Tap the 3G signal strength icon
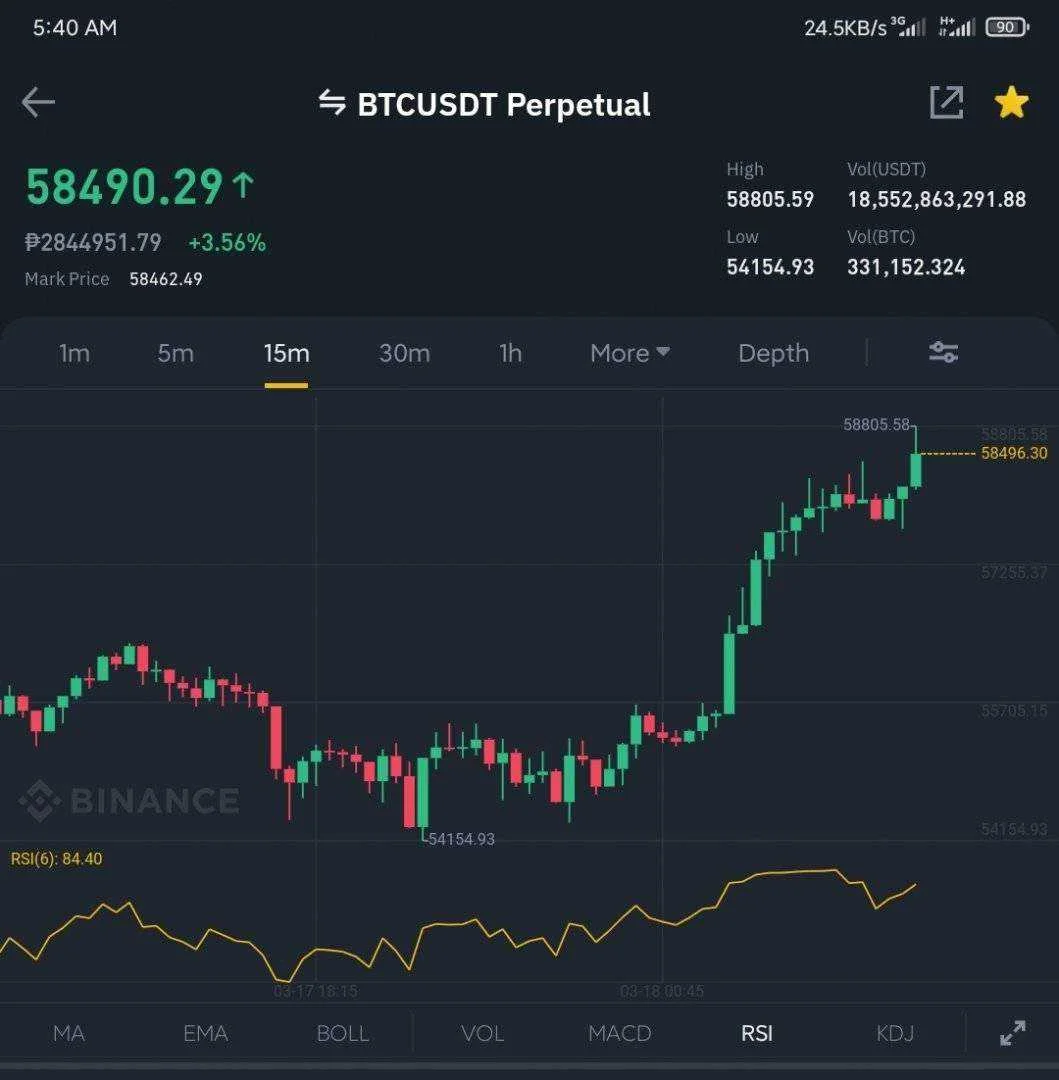Image resolution: width=1059 pixels, height=1080 pixels. [909, 26]
